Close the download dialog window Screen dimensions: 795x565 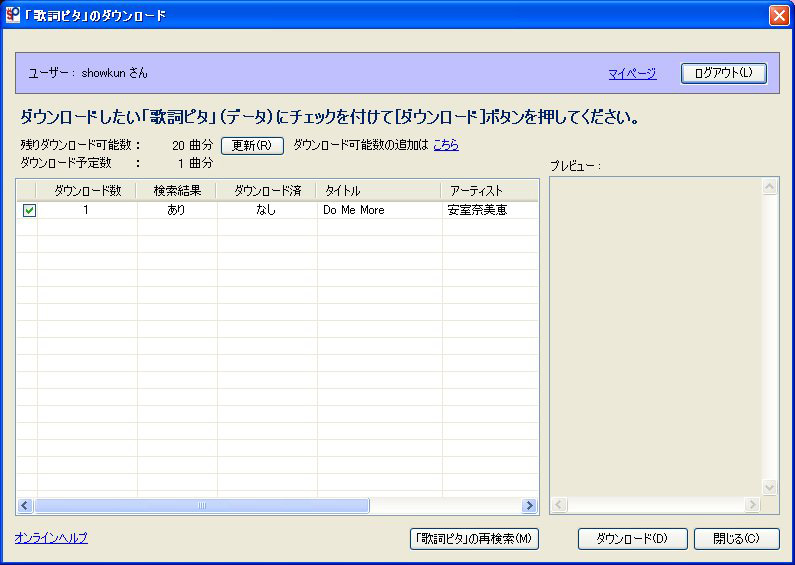click(x=779, y=15)
